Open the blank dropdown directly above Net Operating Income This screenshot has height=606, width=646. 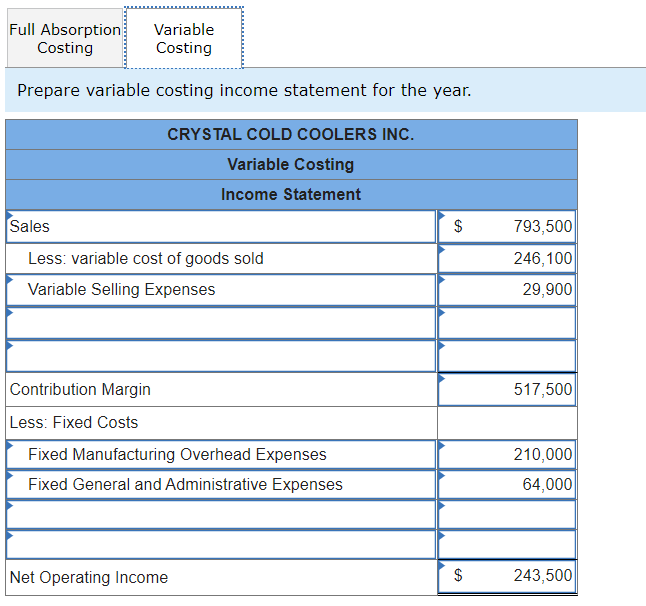[x=221, y=545]
